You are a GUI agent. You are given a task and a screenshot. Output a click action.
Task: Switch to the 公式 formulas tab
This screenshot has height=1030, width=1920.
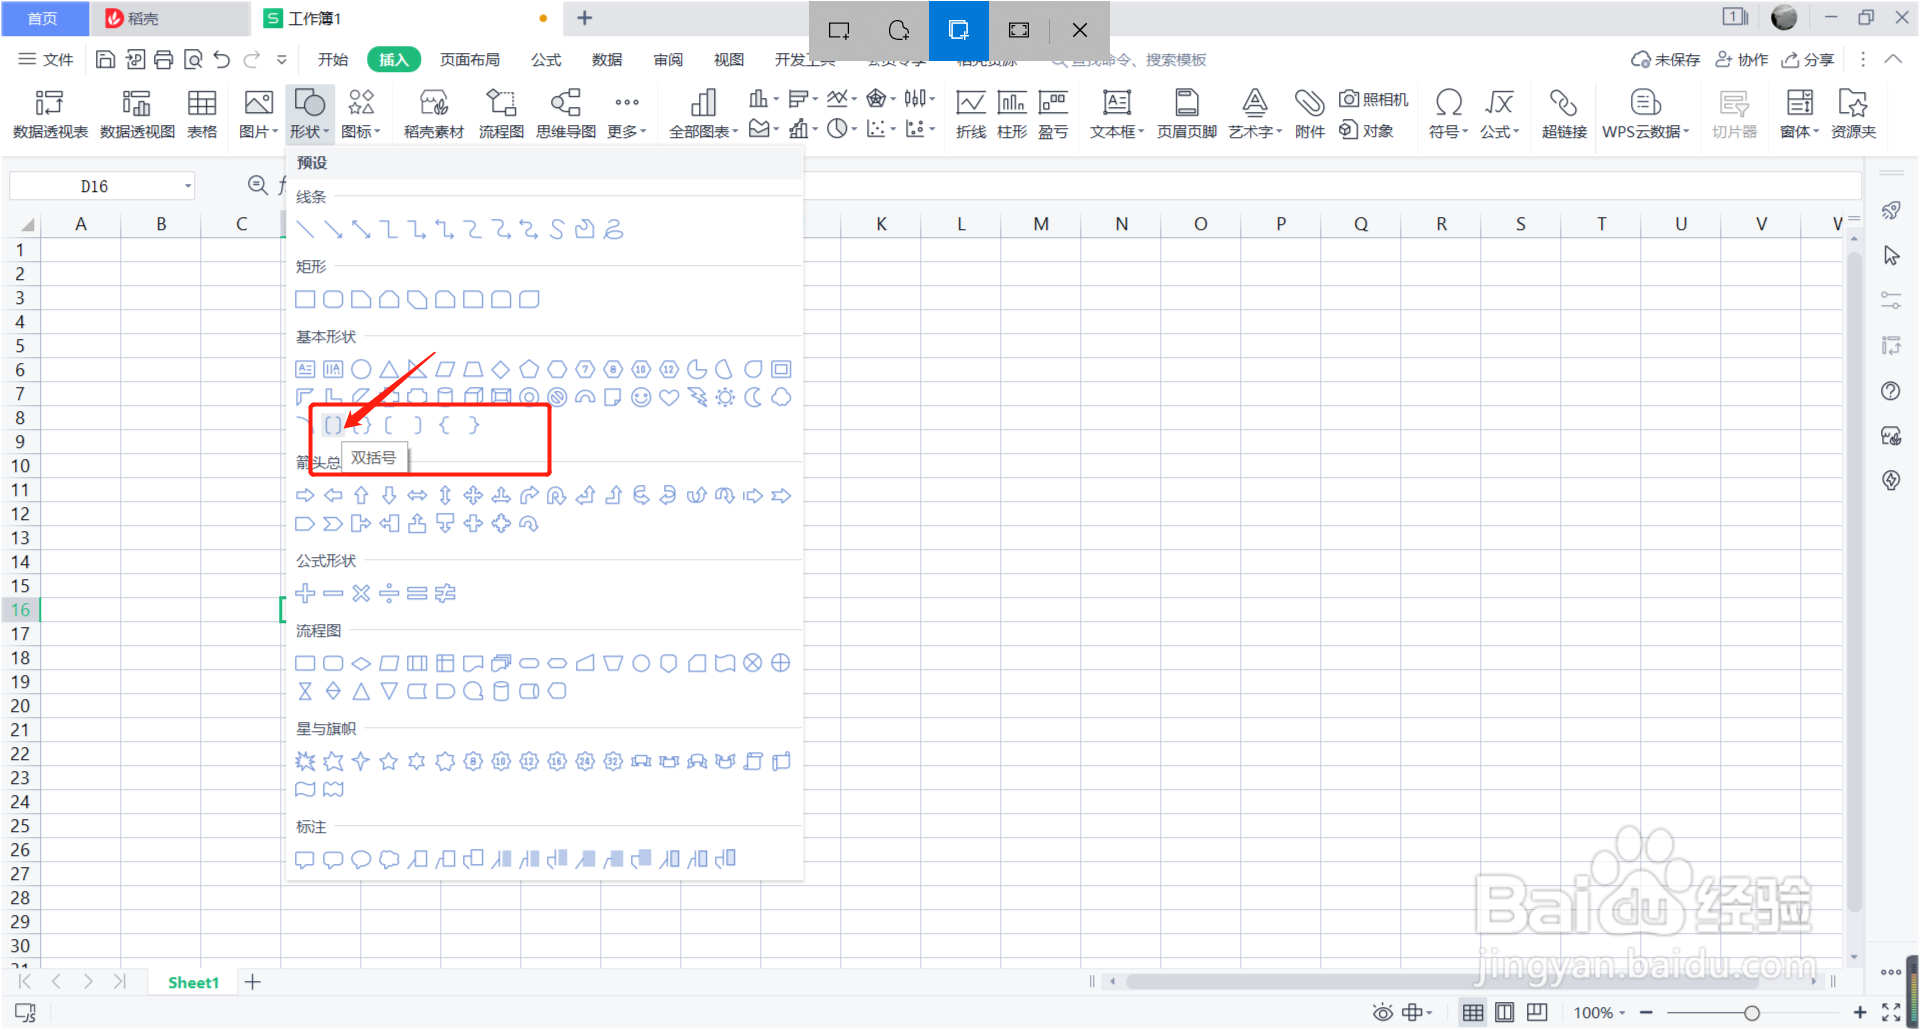546,59
